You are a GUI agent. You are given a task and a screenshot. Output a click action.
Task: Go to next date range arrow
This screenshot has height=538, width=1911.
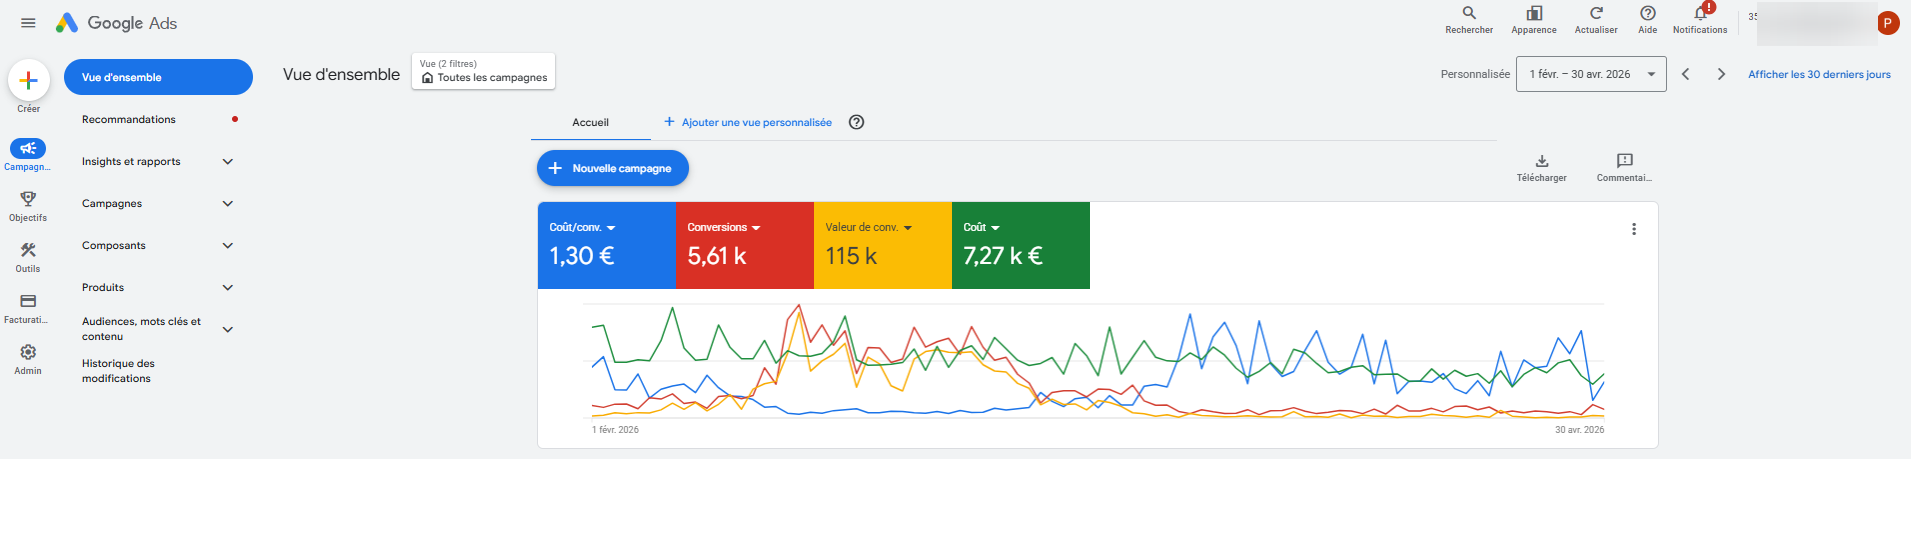pos(1721,74)
